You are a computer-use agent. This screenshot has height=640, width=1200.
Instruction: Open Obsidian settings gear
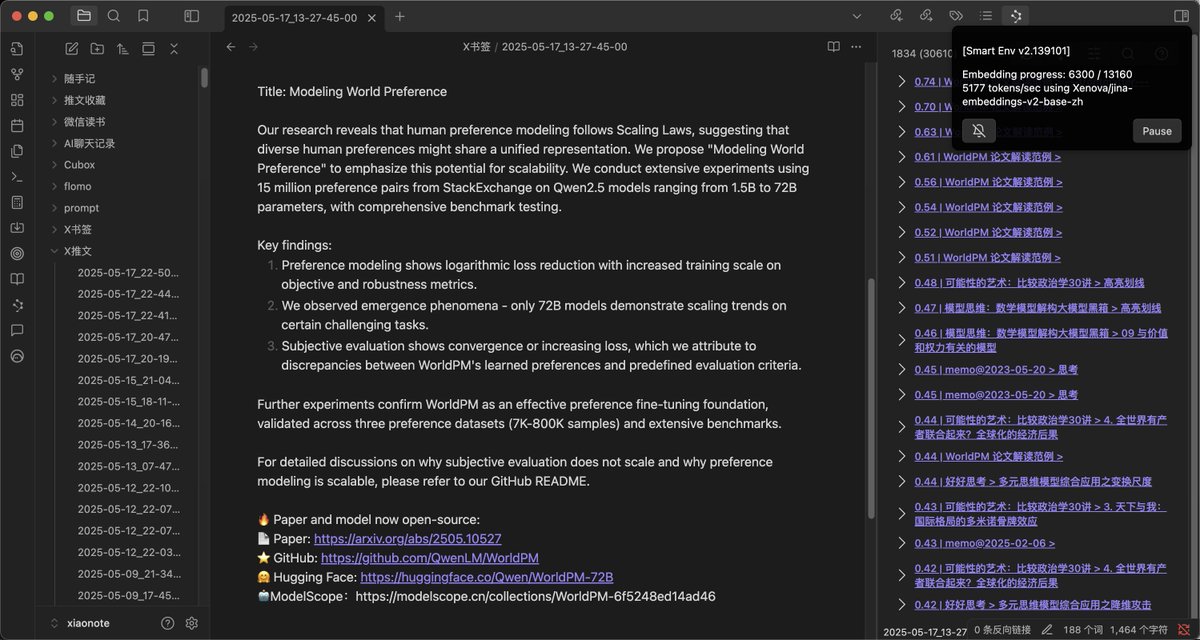[192, 623]
